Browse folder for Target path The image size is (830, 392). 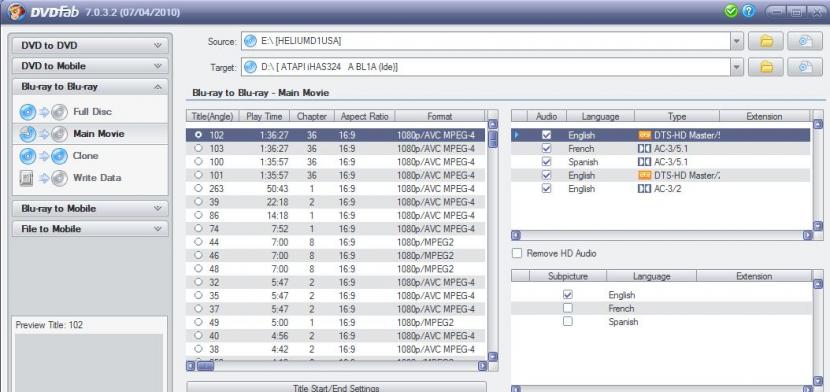[x=765, y=67]
